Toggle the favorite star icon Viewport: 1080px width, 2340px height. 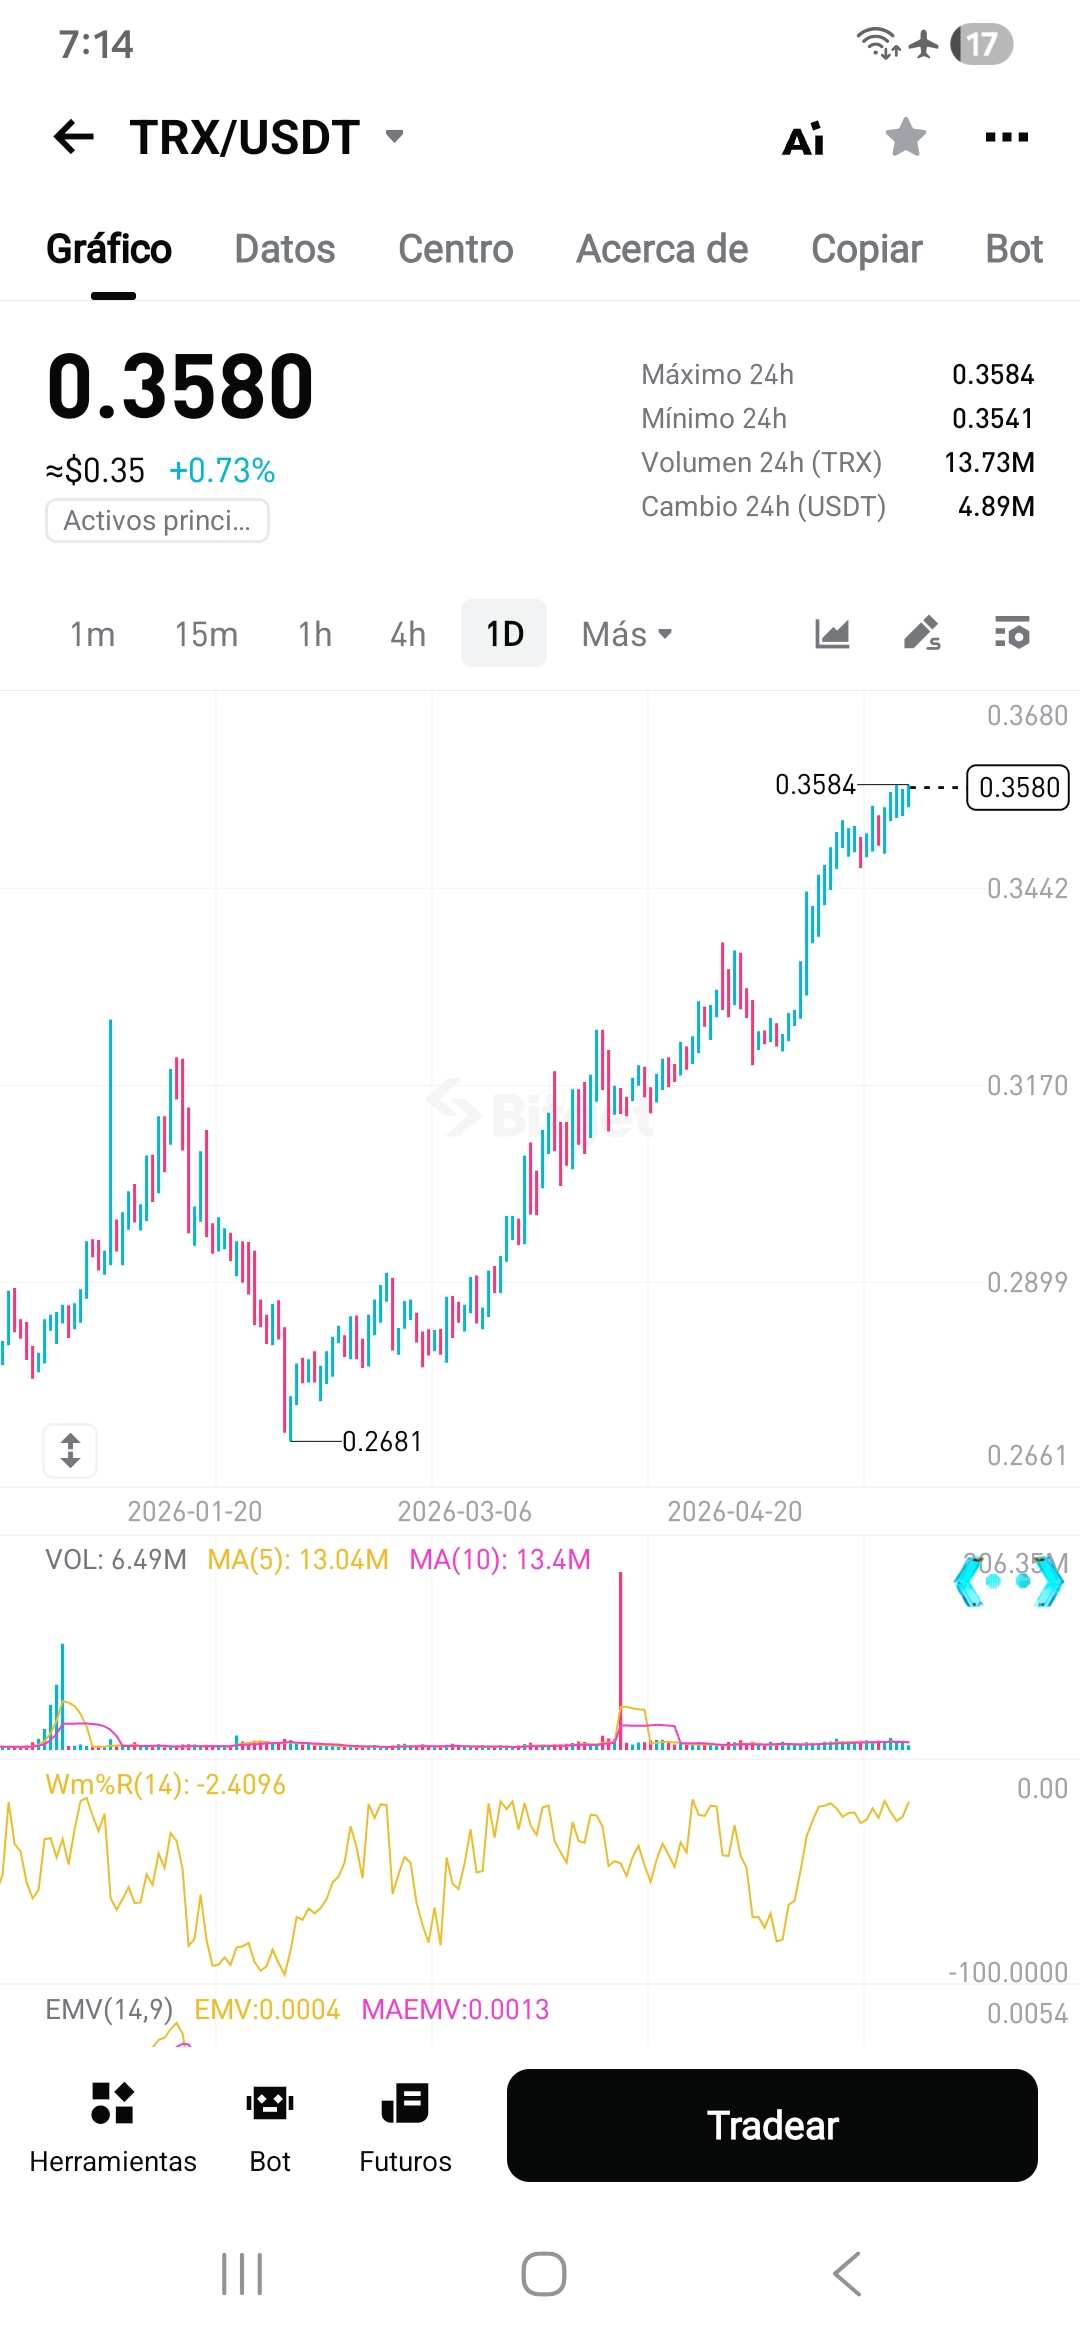[x=906, y=137]
